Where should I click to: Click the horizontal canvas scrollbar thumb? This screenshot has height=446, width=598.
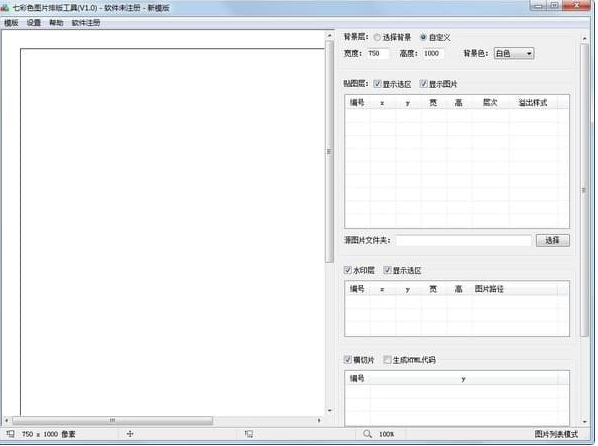pos(113,420)
